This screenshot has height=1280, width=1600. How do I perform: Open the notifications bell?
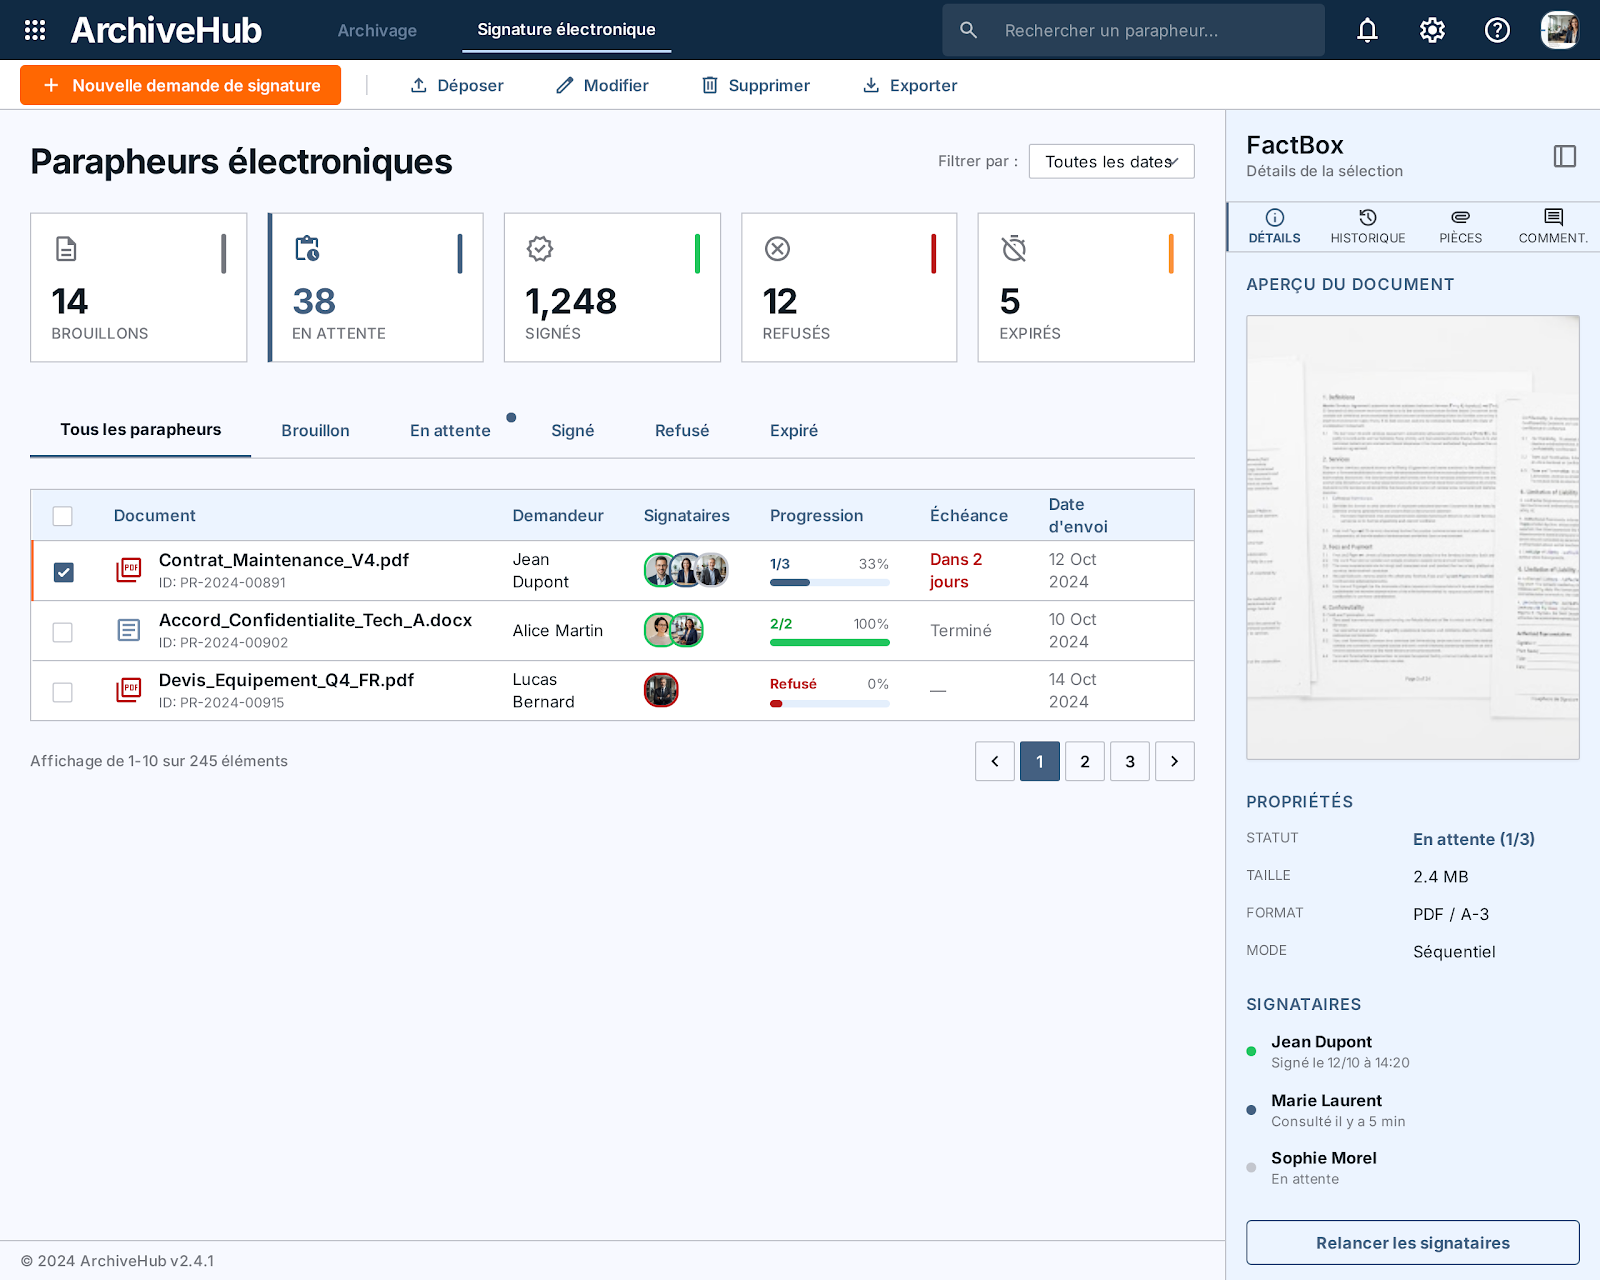coord(1367,30)
